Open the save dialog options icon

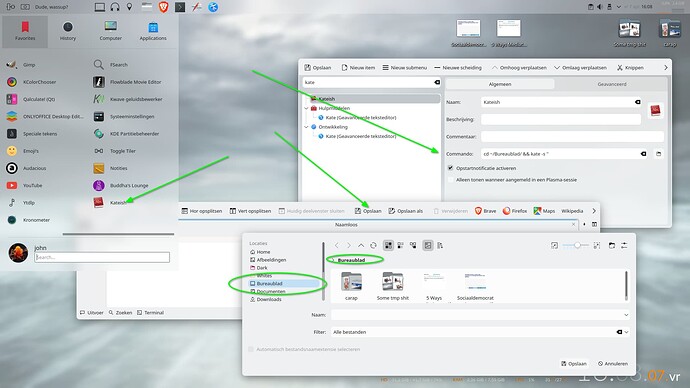click(624, 245)
